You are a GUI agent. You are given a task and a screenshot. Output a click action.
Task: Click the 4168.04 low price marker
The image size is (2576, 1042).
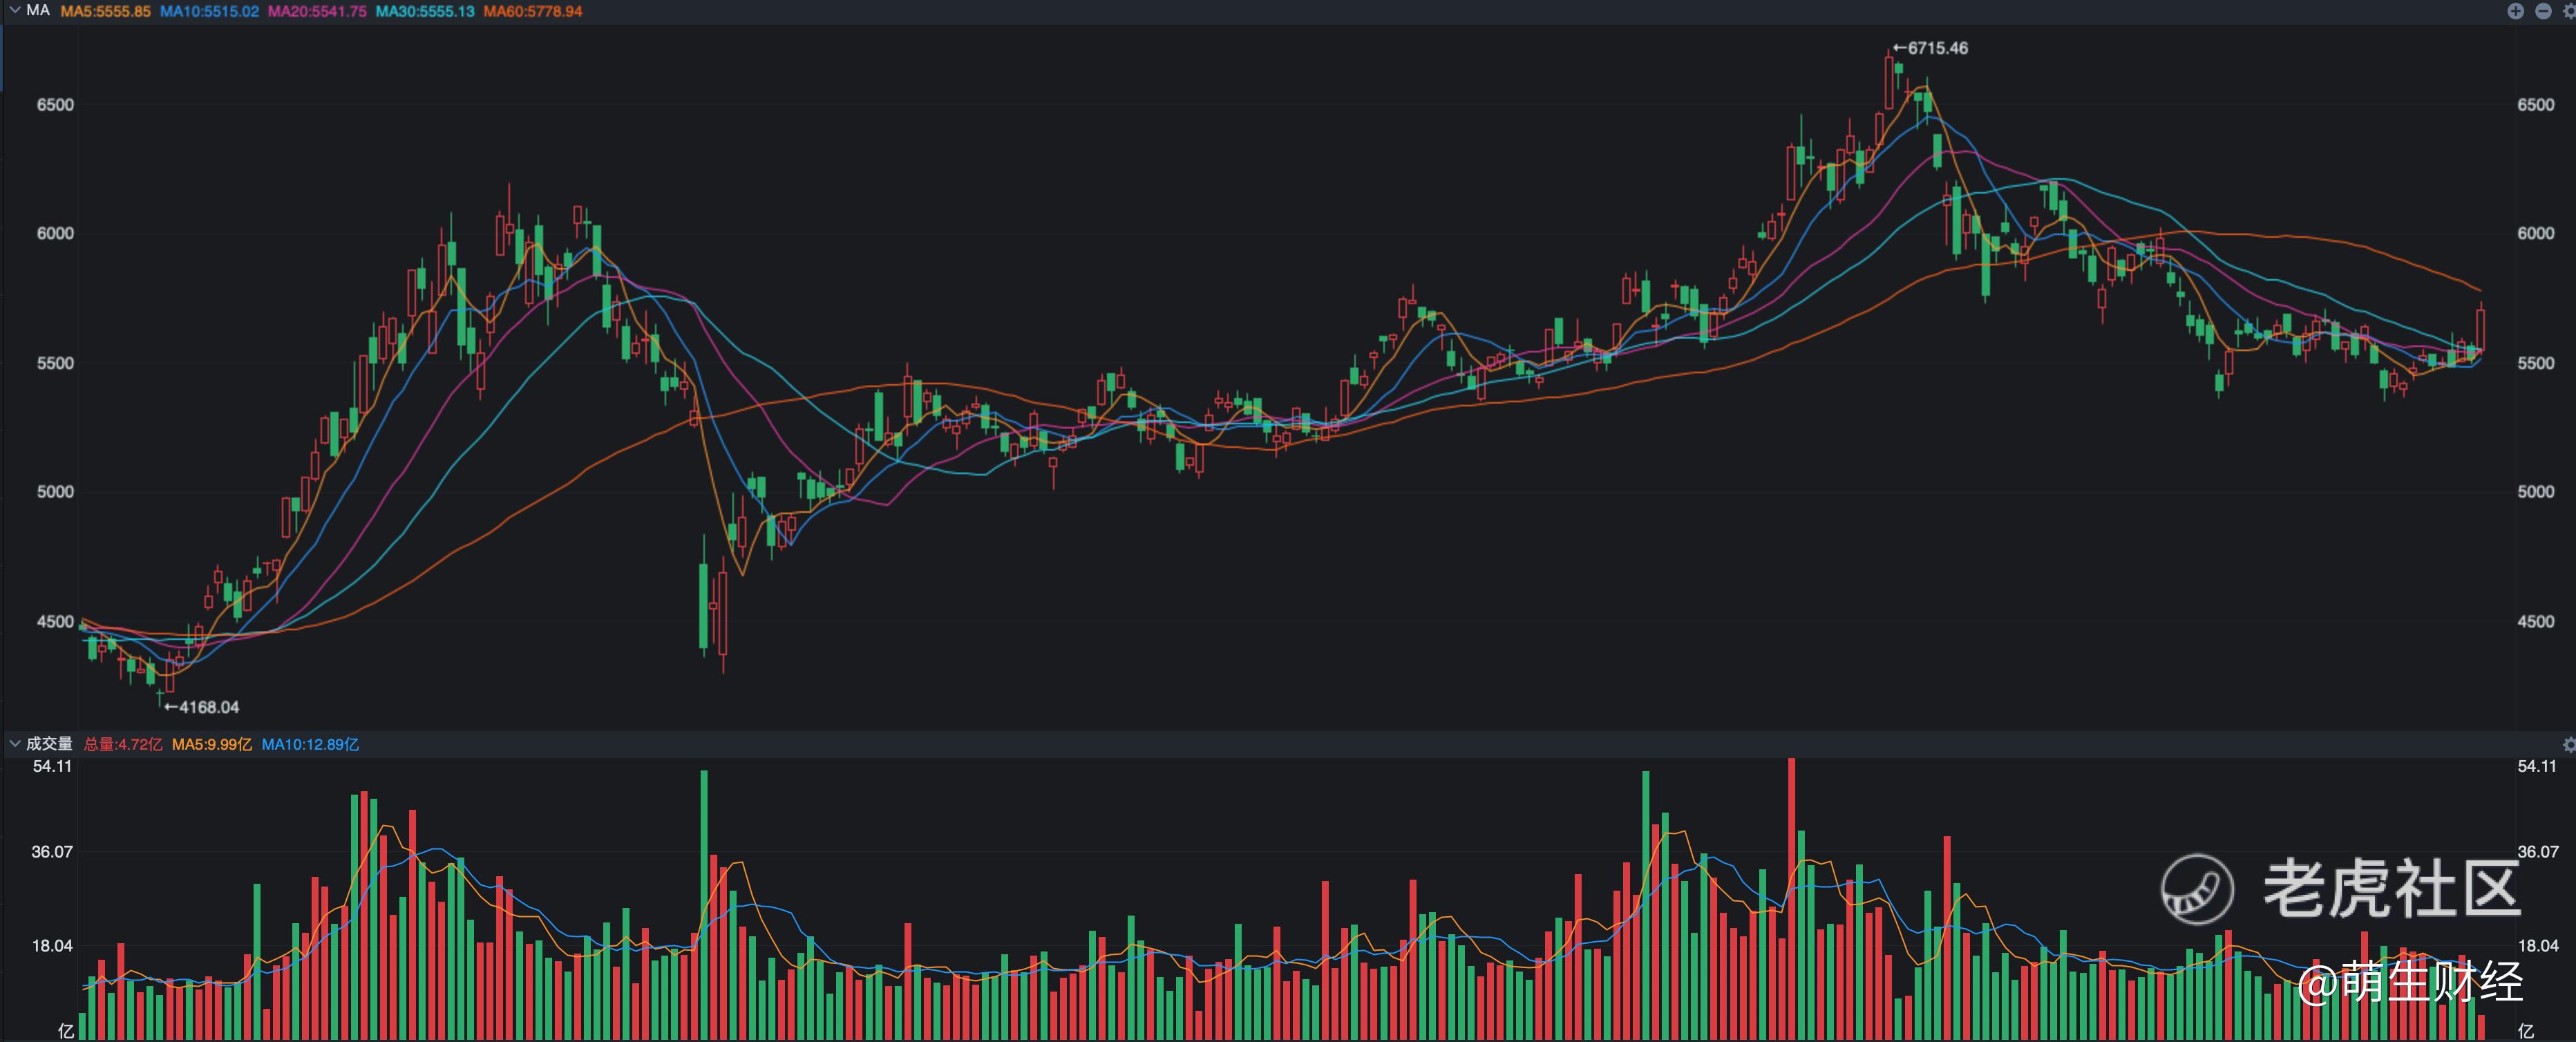(207, 707)
